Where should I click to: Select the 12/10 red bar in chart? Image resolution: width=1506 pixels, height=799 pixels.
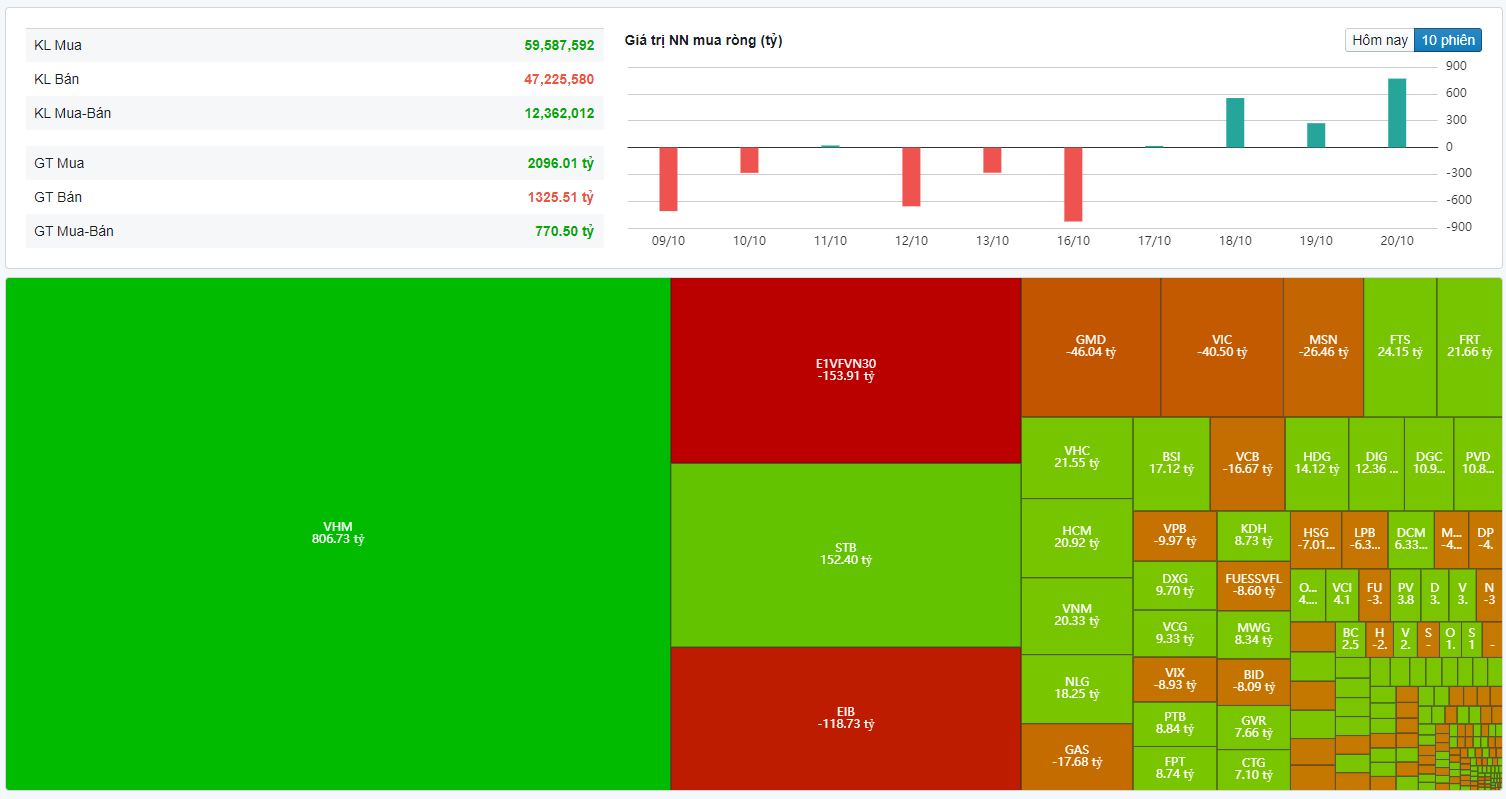coord(911,177)
